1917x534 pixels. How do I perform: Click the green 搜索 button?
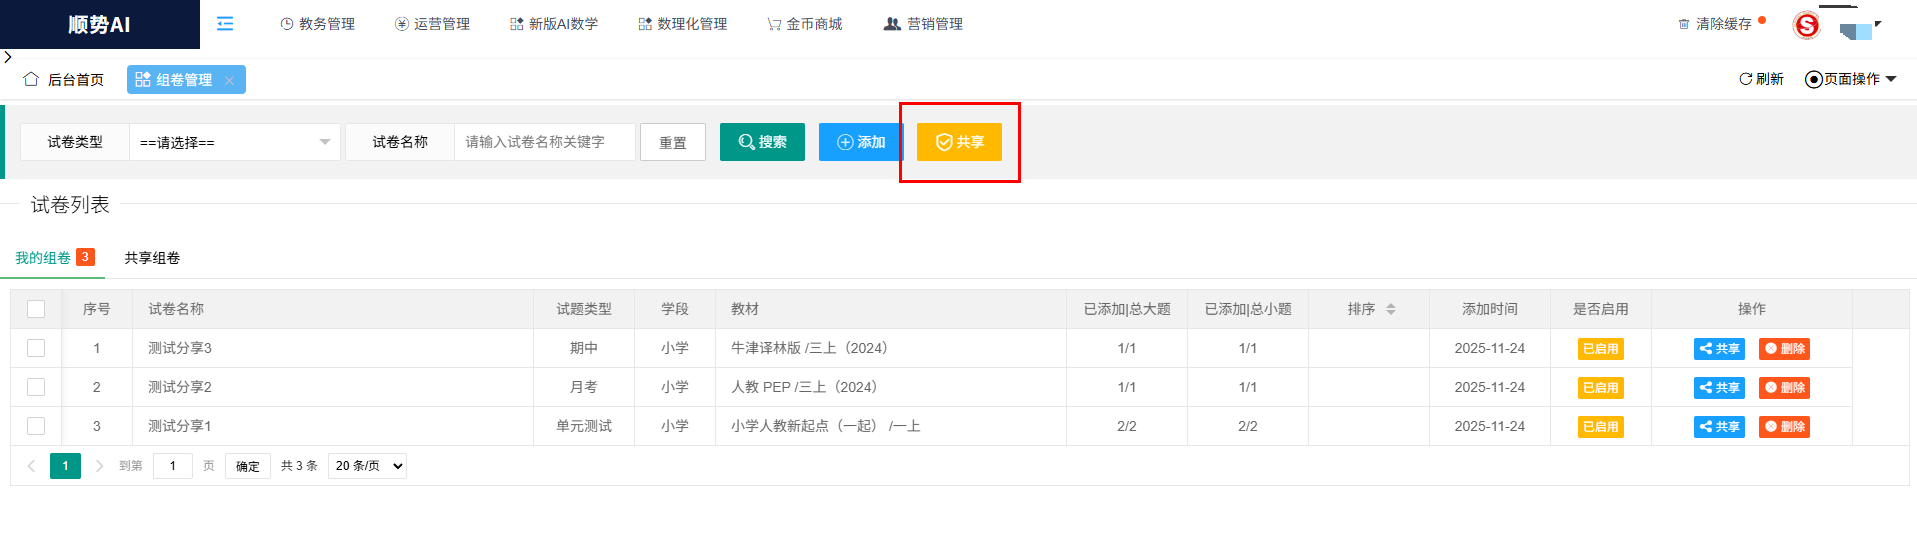[x=762, y=142]
